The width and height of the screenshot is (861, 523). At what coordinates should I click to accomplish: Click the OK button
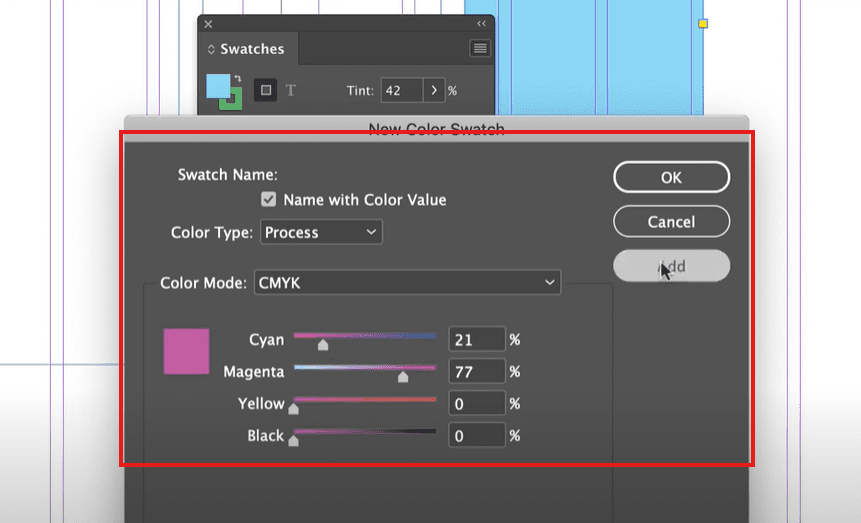tap(671, 177)
